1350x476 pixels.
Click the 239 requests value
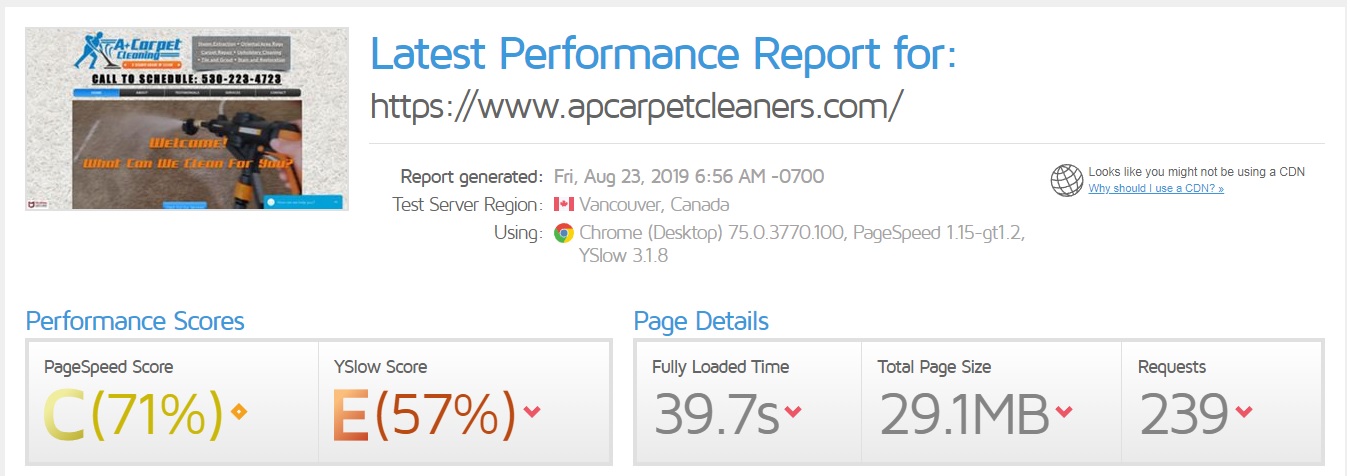coord(1184,414)
